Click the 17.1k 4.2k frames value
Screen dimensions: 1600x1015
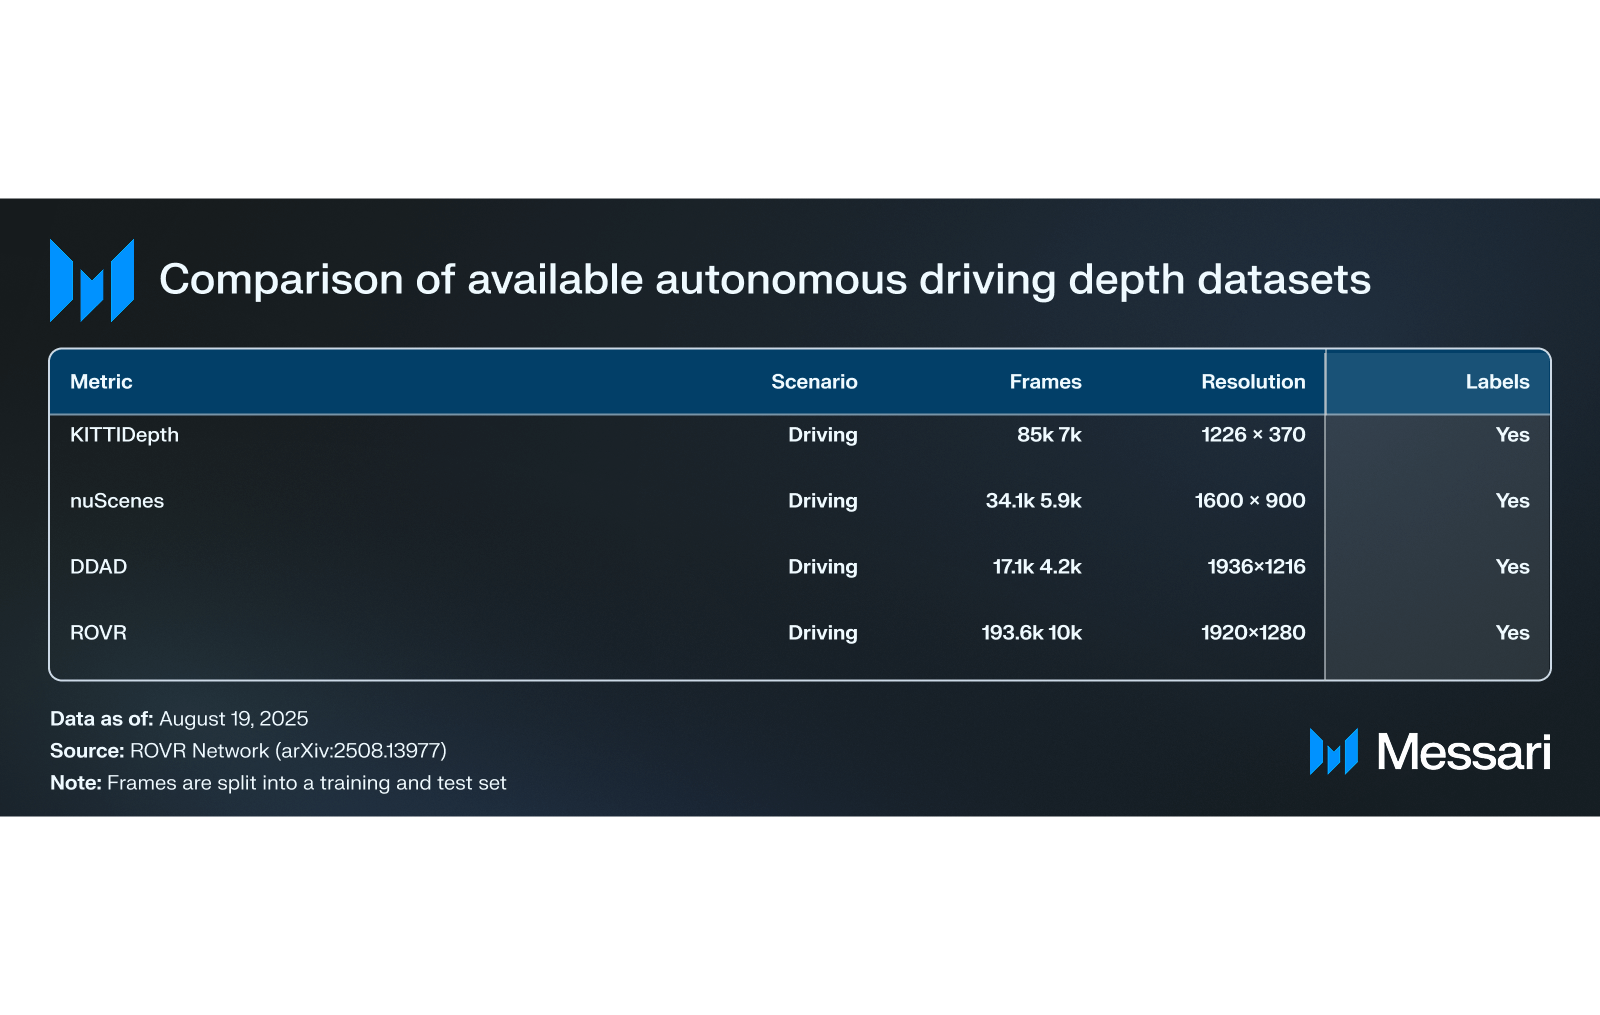click(1037, 567)
